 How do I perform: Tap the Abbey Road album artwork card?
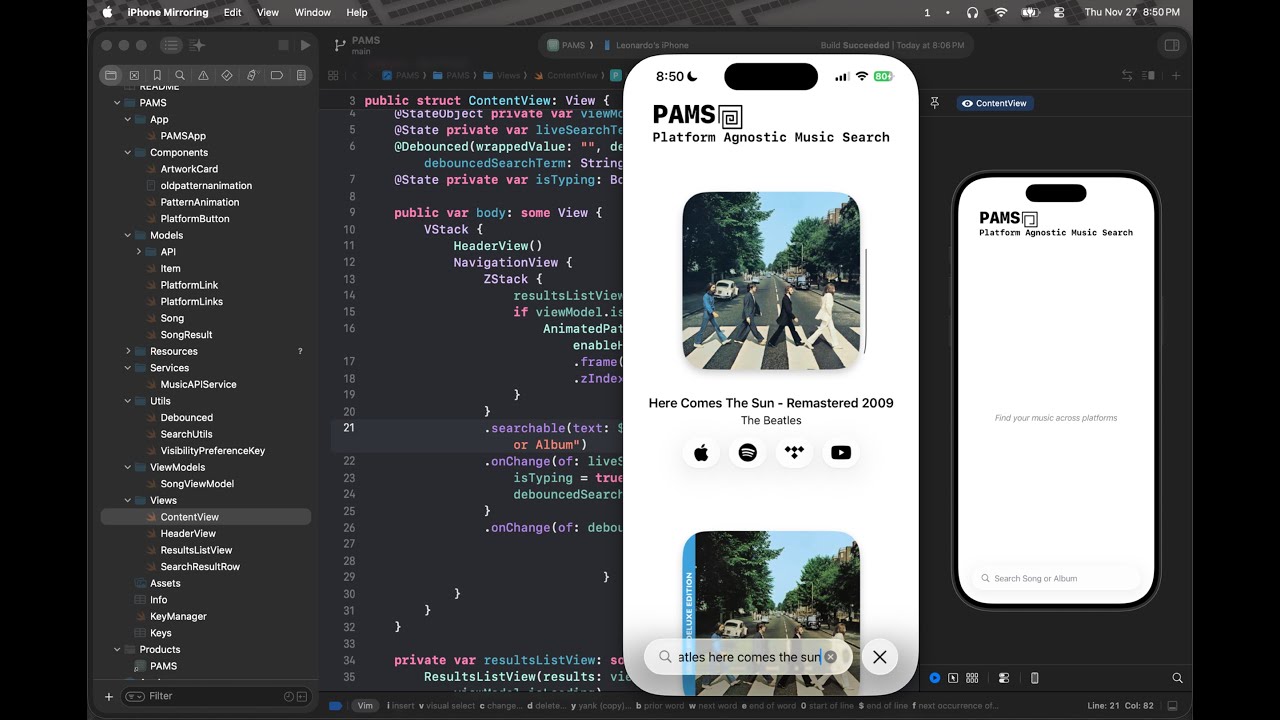[x=771, y=281]
